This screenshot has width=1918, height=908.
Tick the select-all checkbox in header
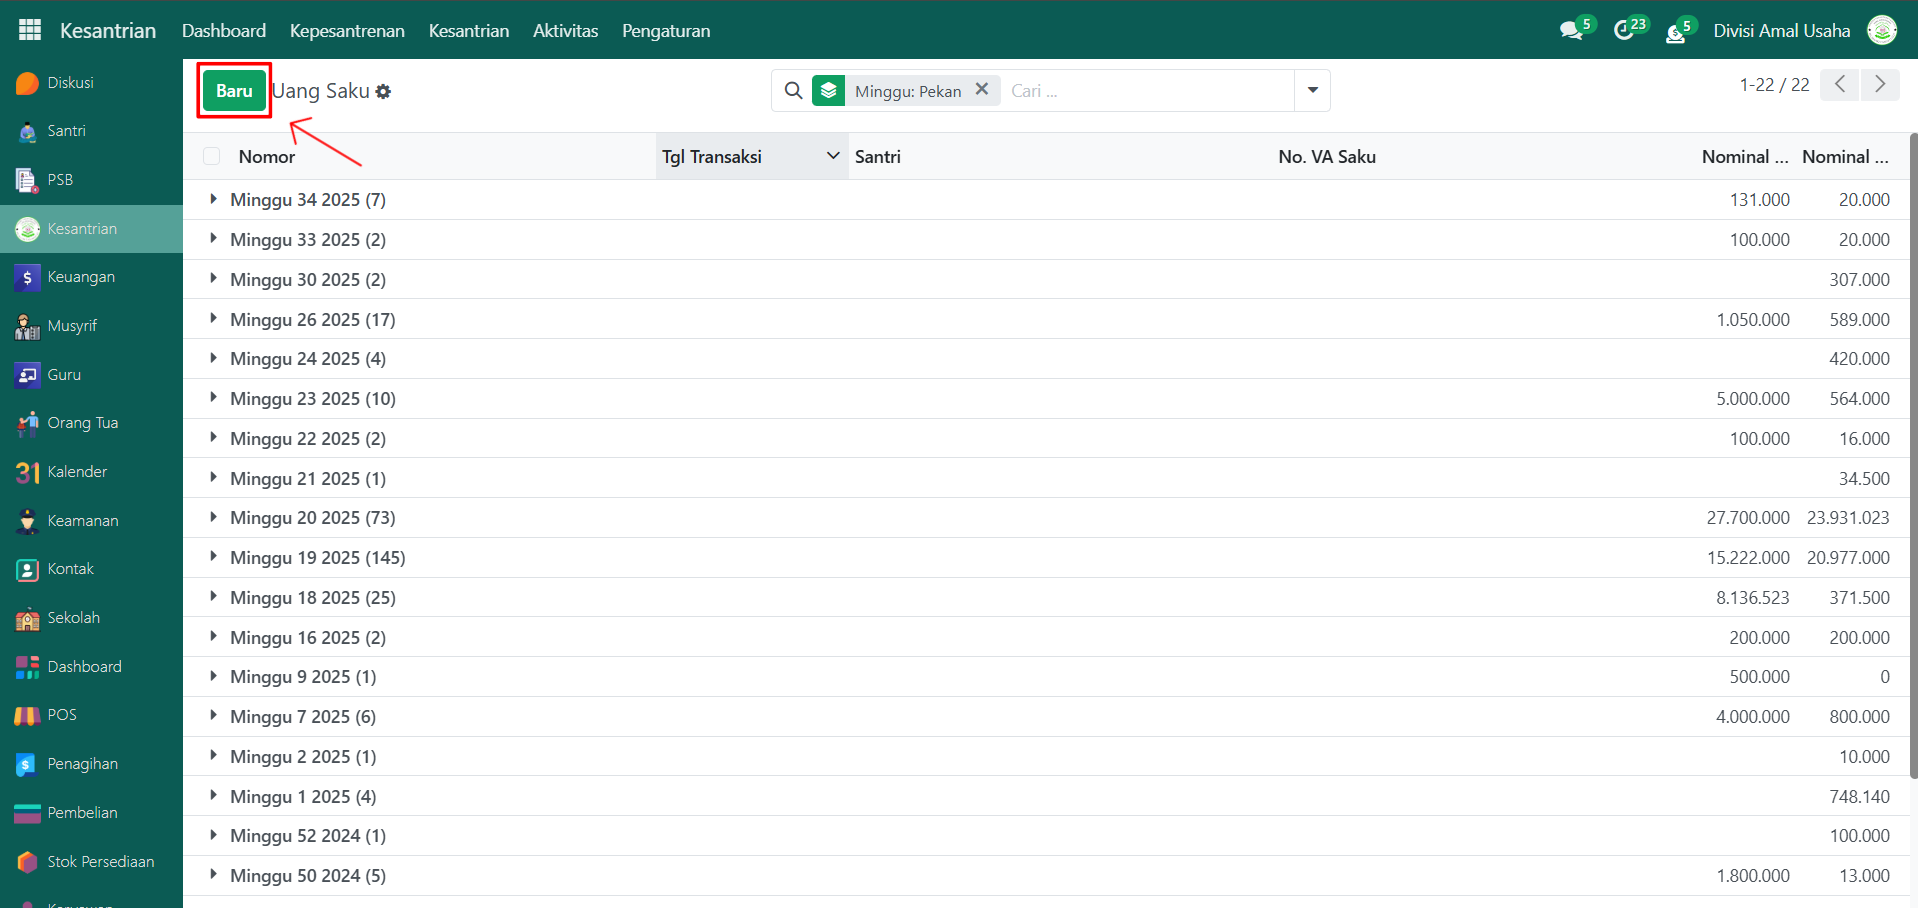pos(212,156)
